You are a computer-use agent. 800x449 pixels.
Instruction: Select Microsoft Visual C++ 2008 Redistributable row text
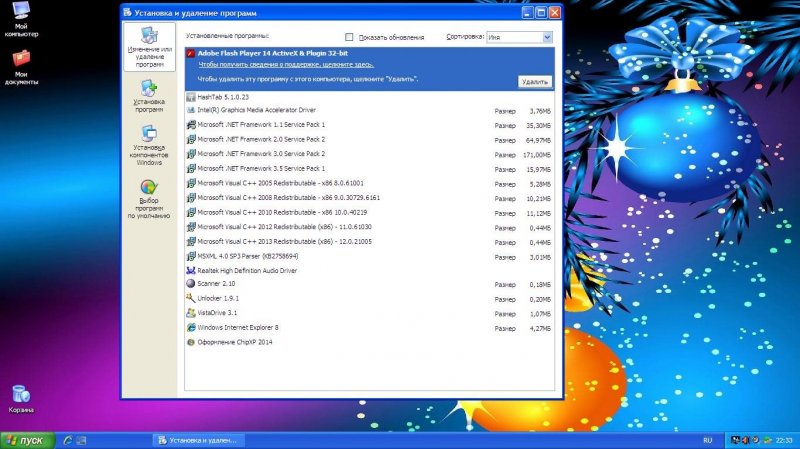tap(288, 198)
